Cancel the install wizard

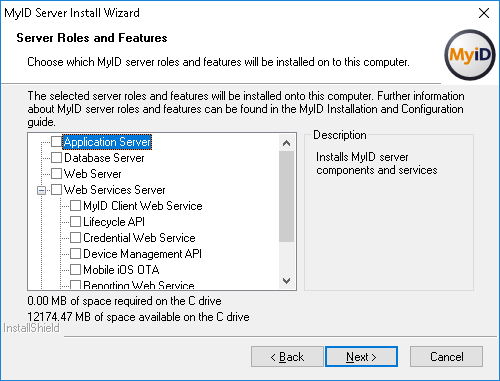(446, 357)
